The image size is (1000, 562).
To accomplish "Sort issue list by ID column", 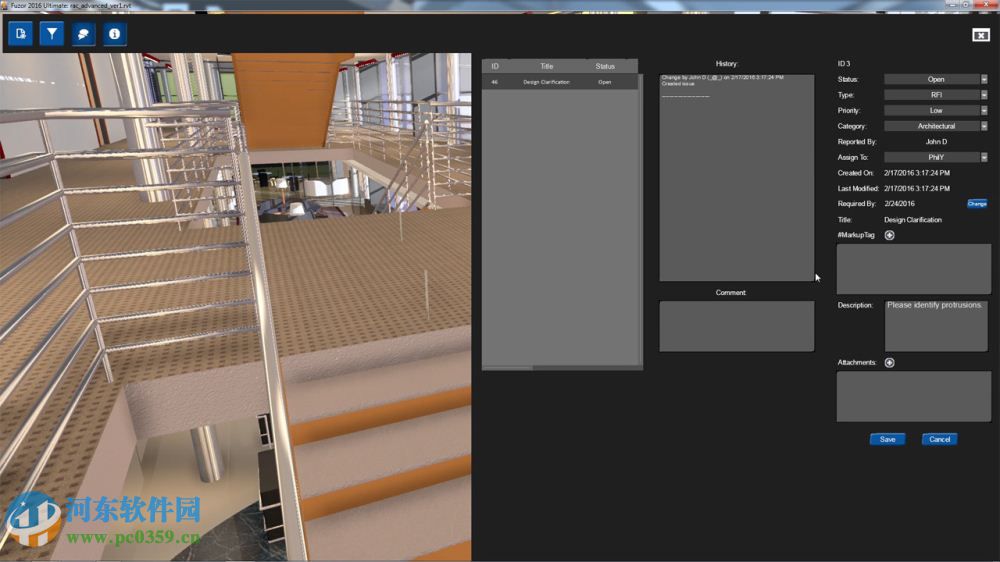I will click(x=495, y=66).
